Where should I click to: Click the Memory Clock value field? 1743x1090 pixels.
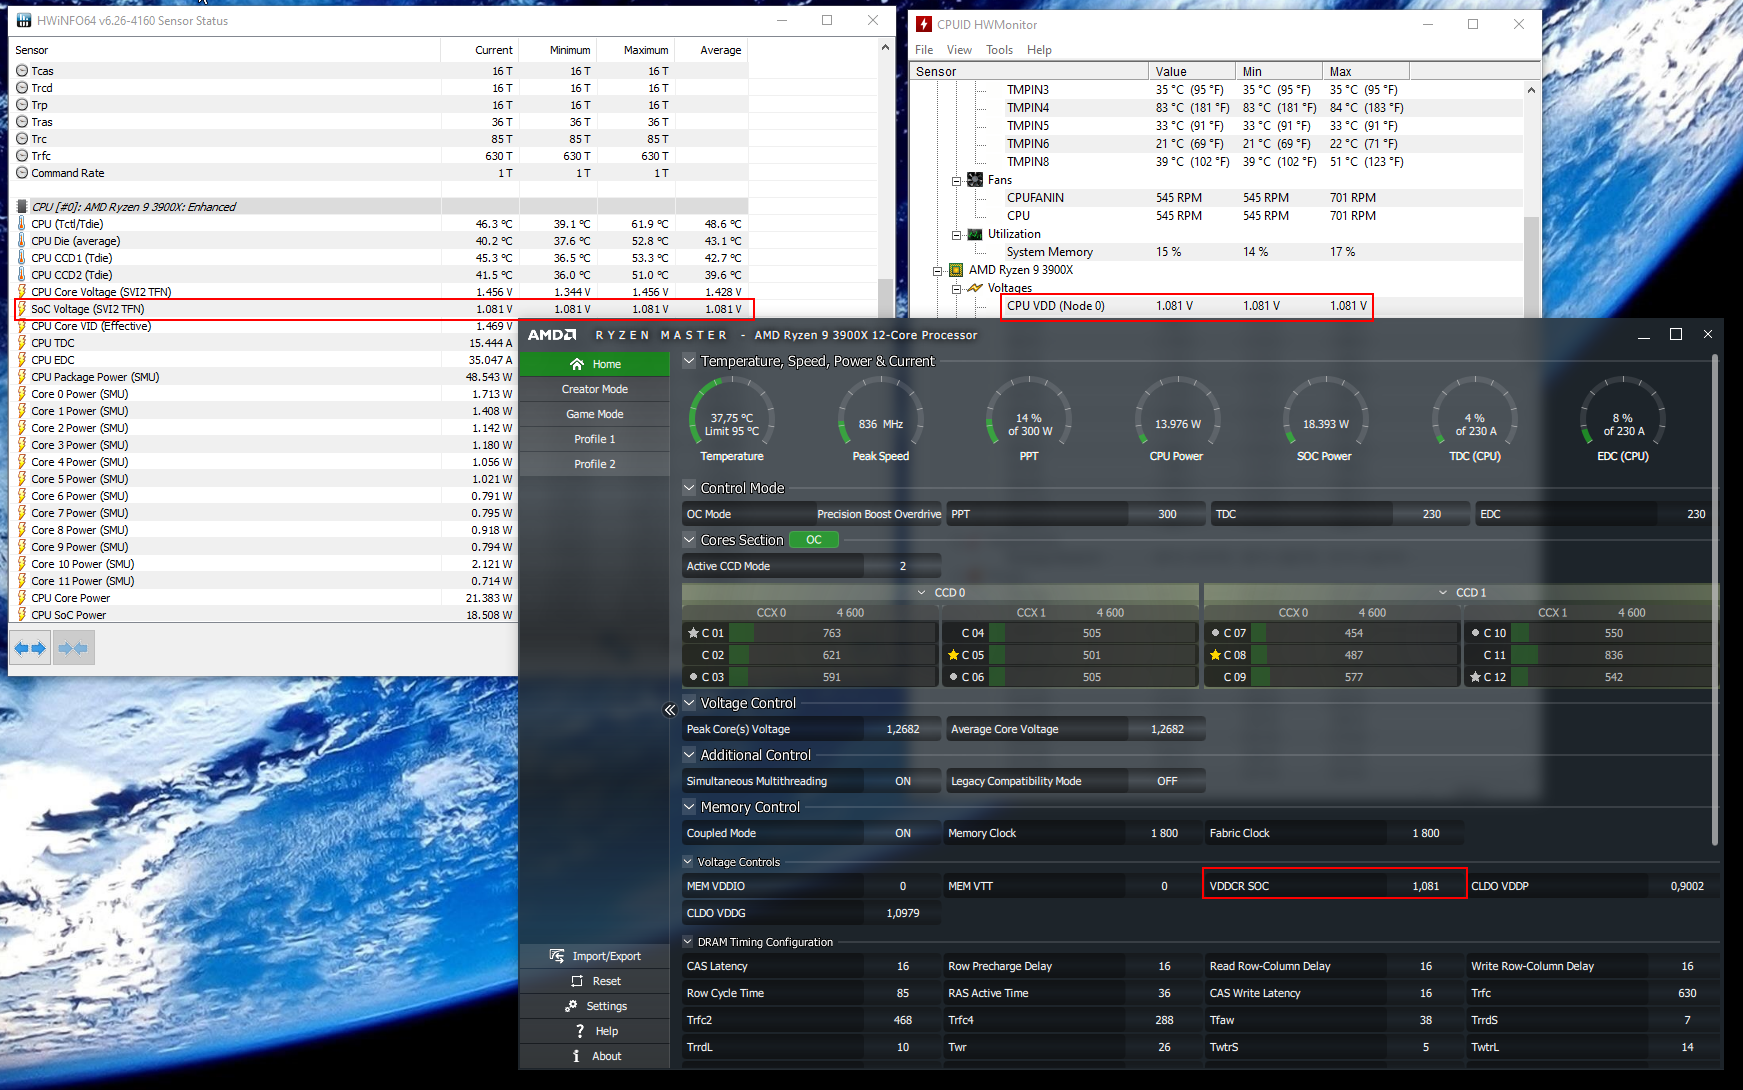[1164, 833]
